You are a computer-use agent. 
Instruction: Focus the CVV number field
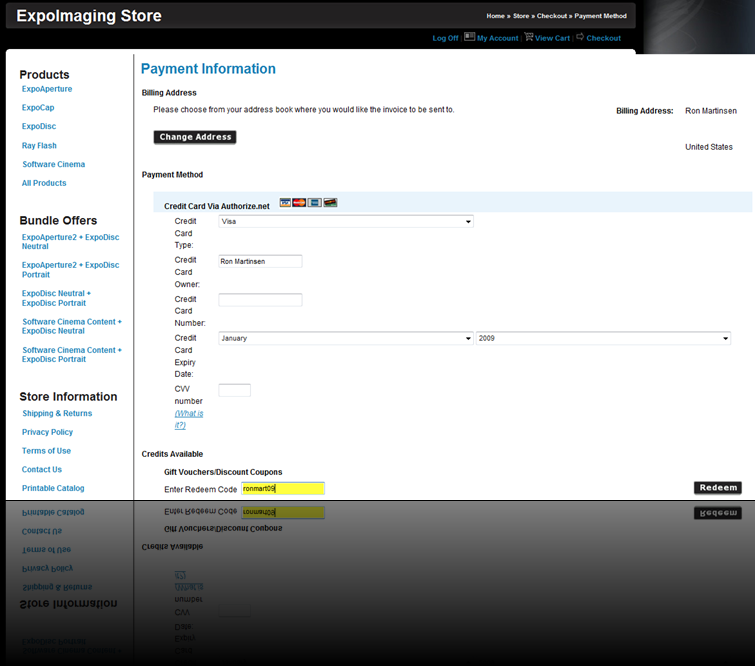click(x=234, y=390)
